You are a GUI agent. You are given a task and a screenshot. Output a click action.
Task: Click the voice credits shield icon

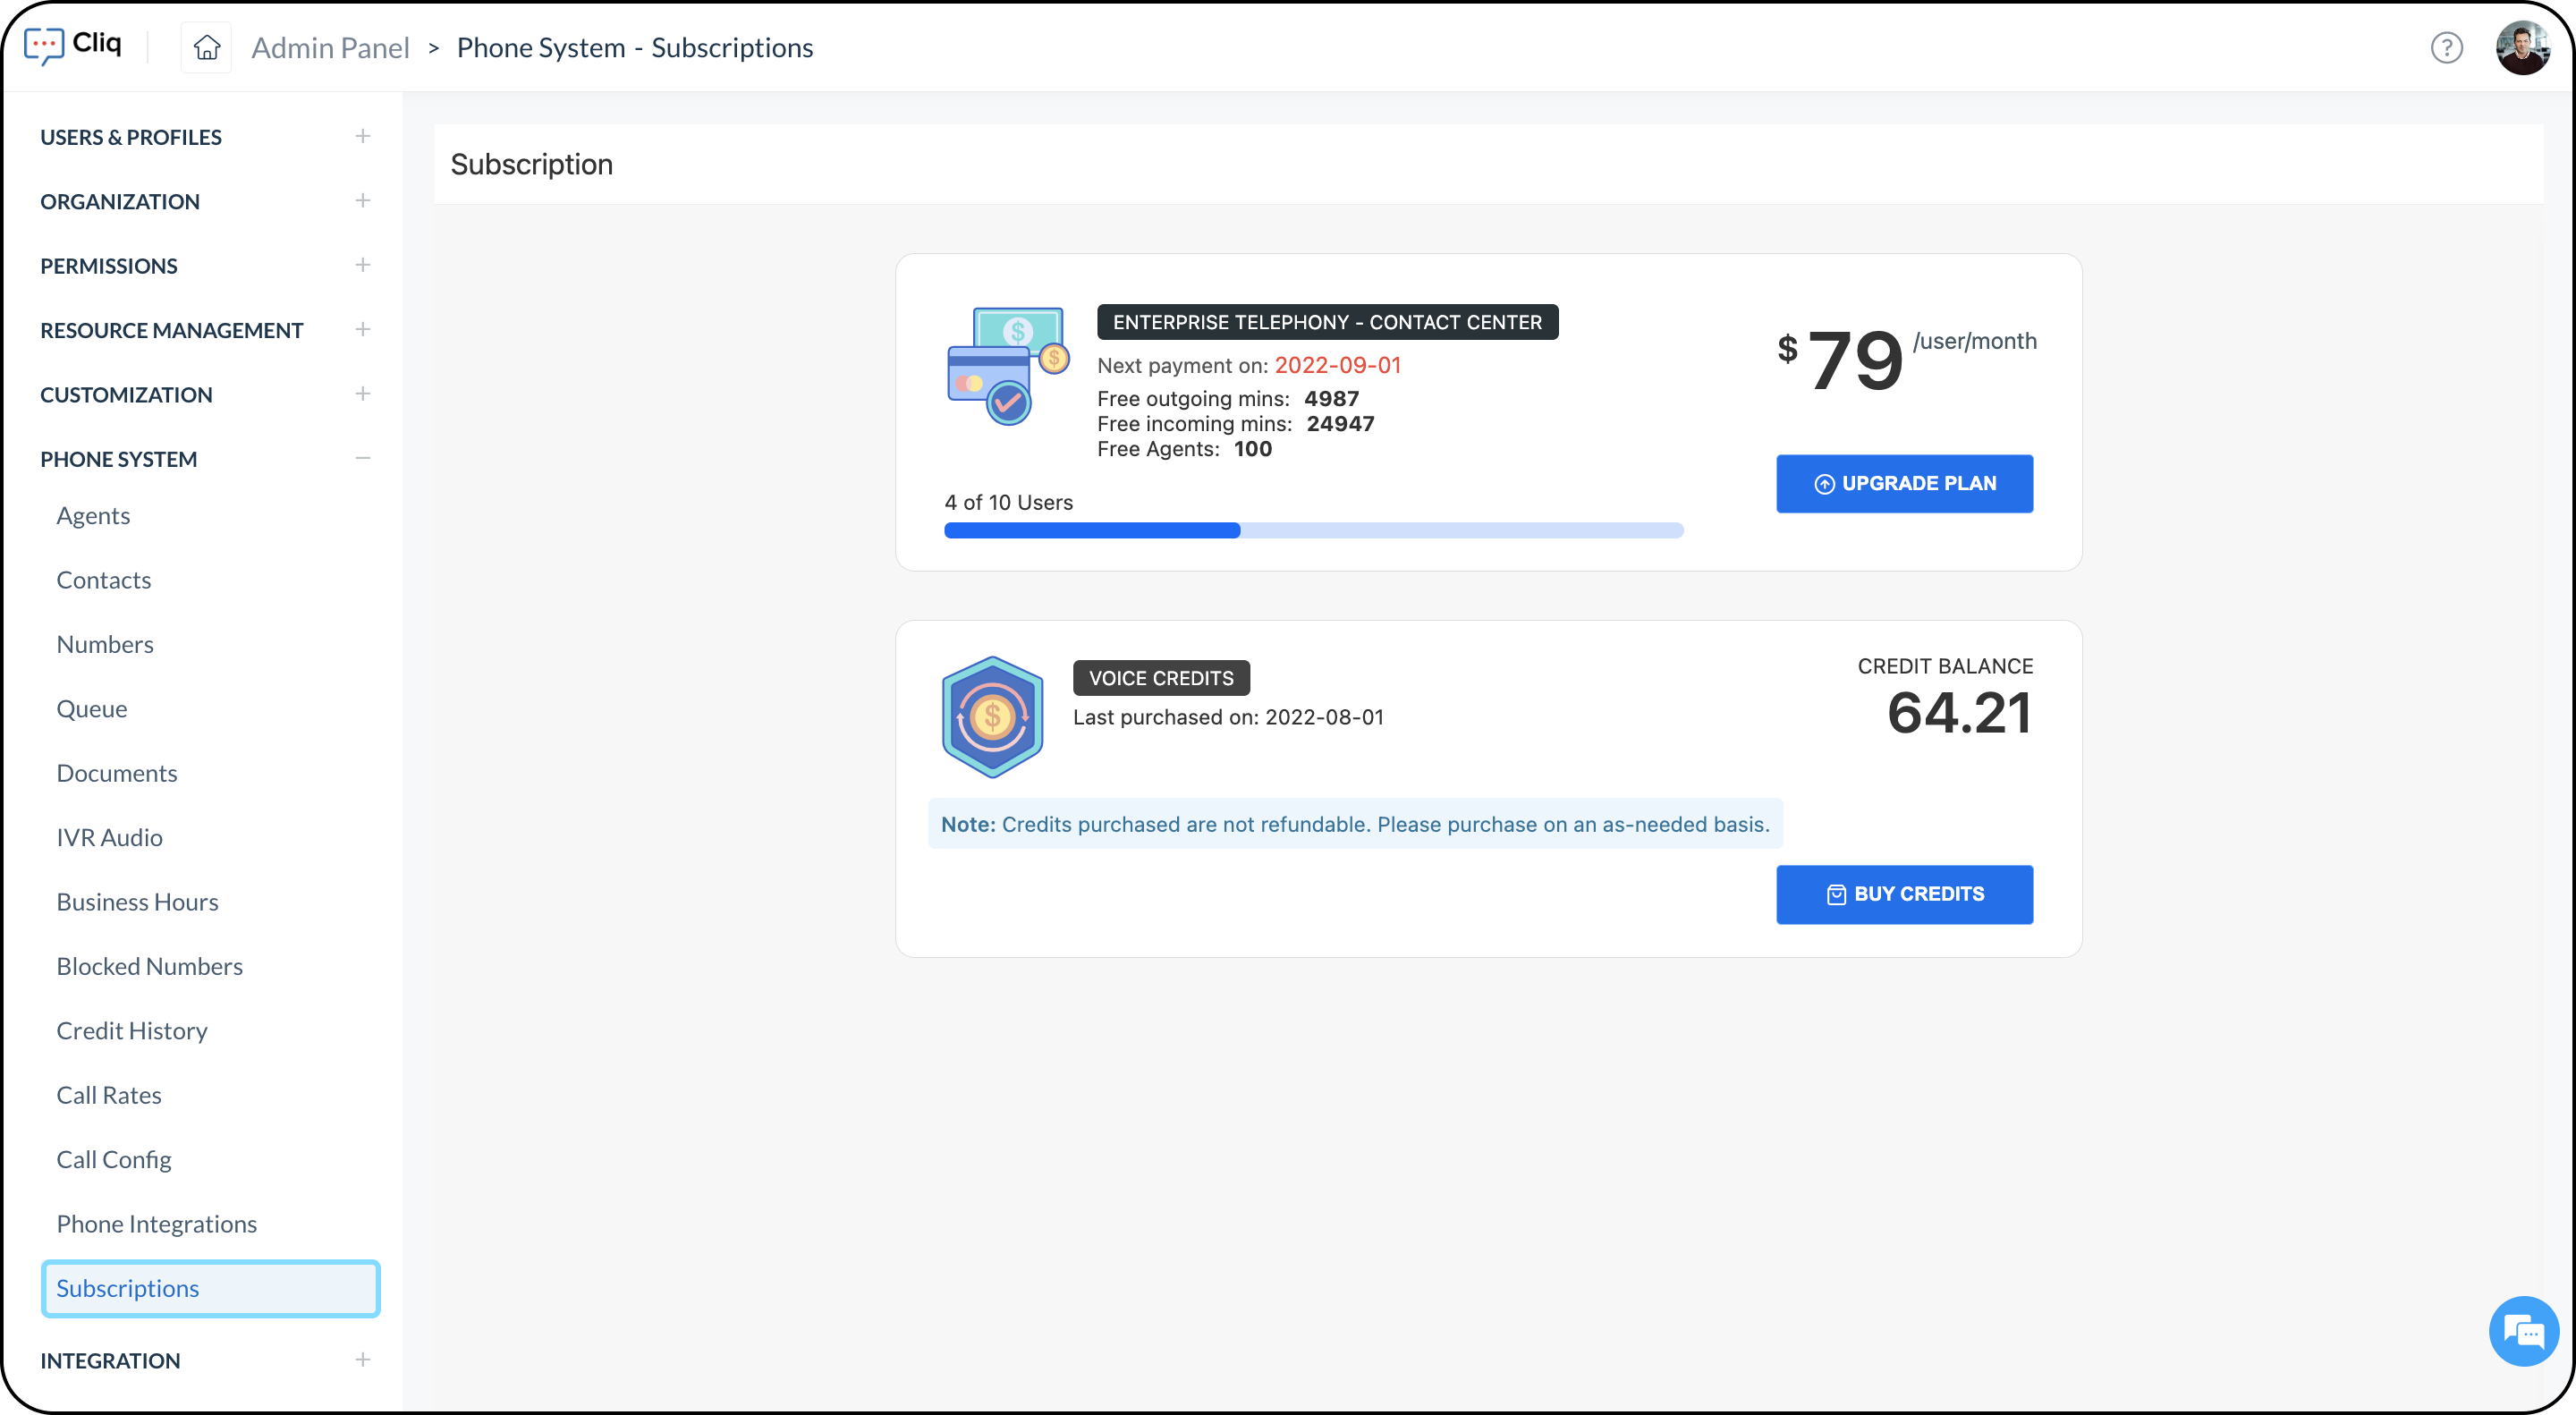(992, 716)
